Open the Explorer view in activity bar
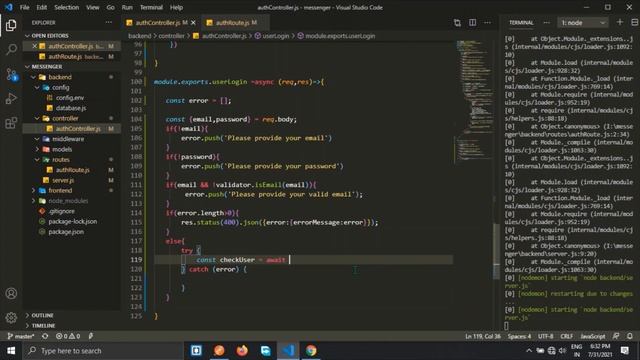Image resolution: width=640 pixels, height=360 pixels. pyautogui.click(x=11, y=25)
